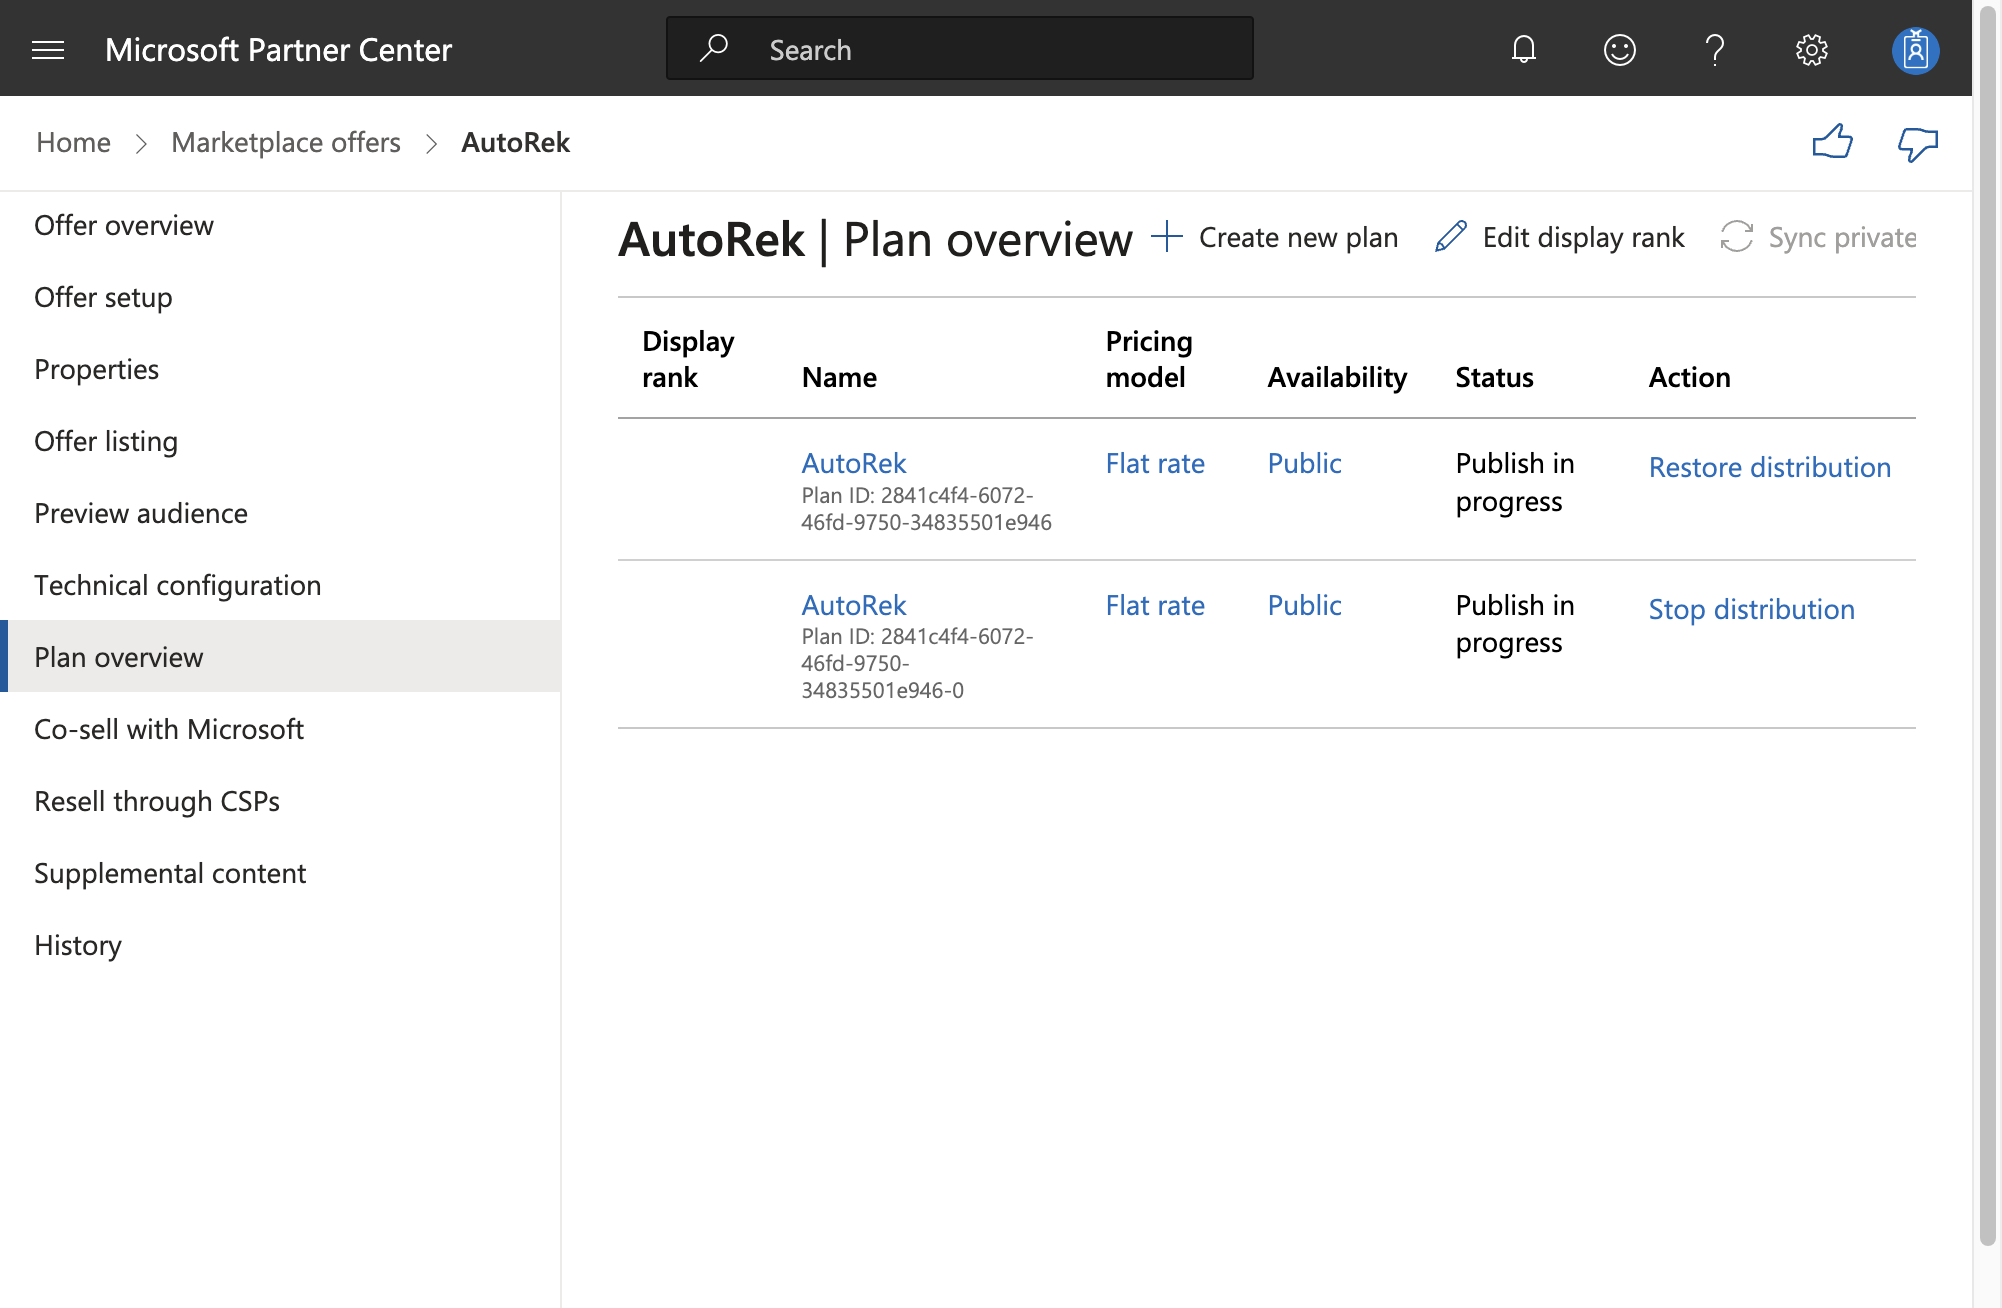Viewport: 2002px width, 1308px height.
Task: Select Plan overview in sidebar
Action: coord(280,657)
